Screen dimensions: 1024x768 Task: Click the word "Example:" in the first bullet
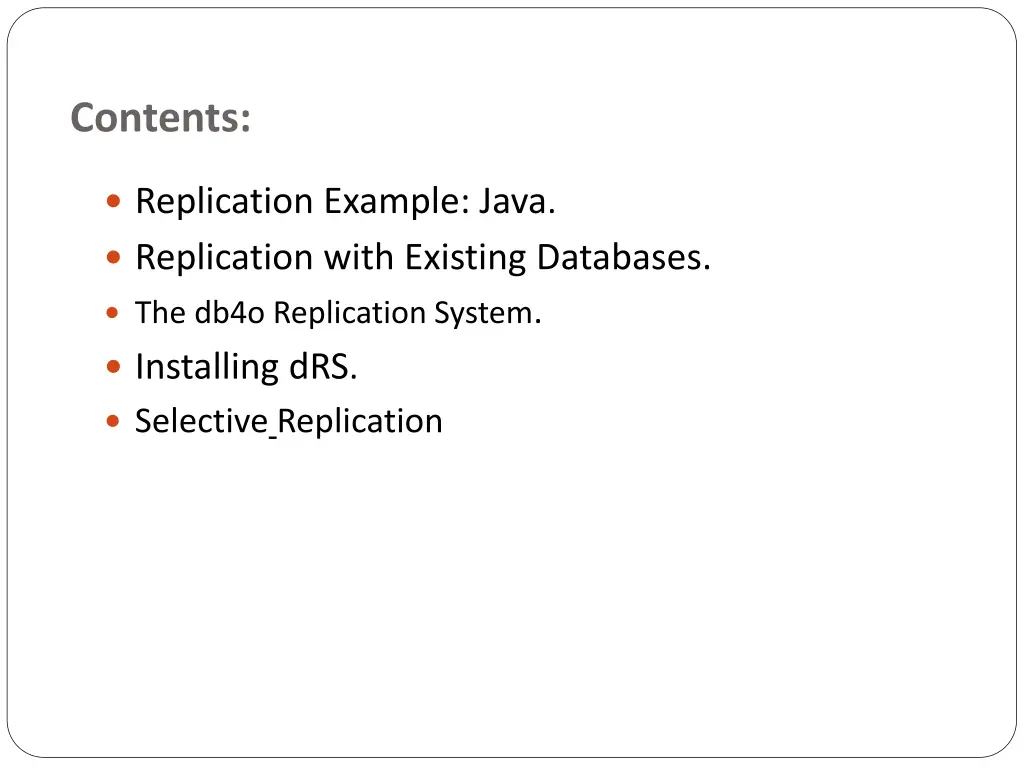[397, 202]
